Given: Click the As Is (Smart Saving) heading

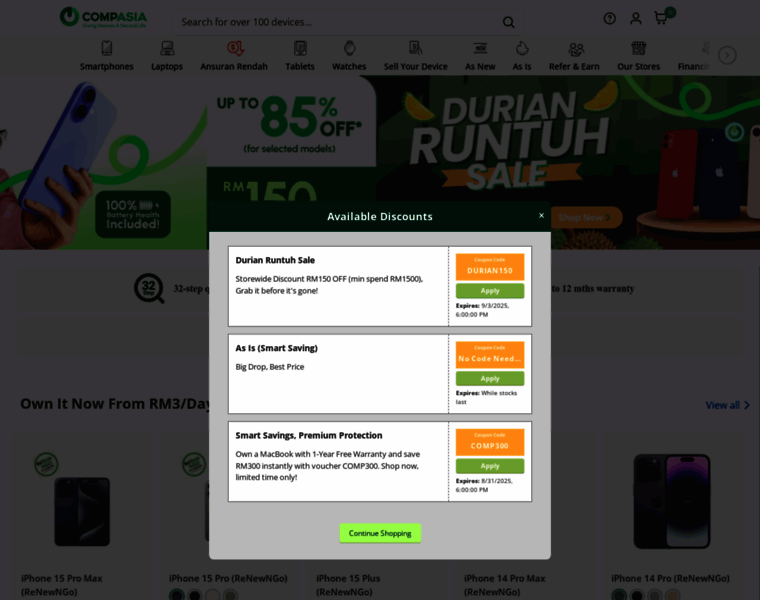Looking at the screenshot, I should (x=276, y=348).
